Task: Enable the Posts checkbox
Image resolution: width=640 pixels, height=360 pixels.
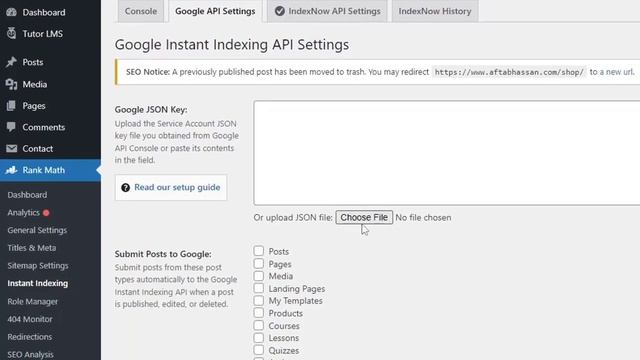Action: (x=258, y=251)
